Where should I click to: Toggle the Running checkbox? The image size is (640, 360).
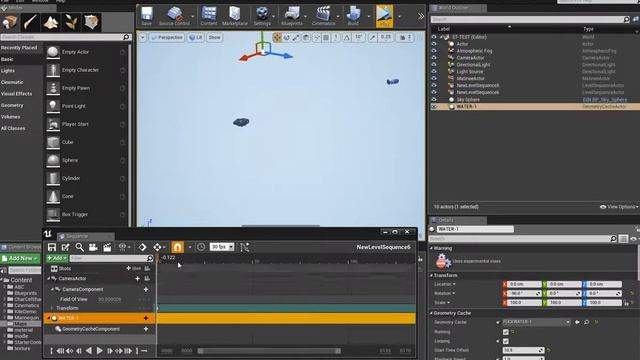(506, 332)
